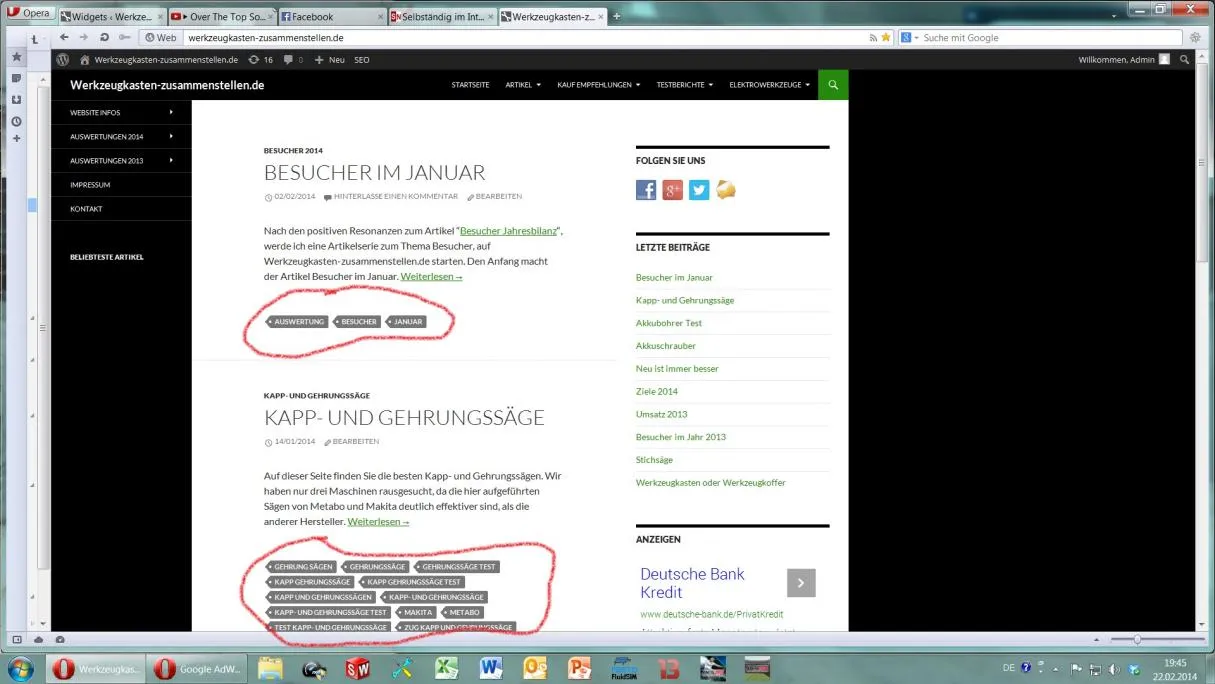Image resolution: width=1215 pixels, height=684 pixels.
Task: Reload the page with the refresh icon
Action: pos(104,38)
